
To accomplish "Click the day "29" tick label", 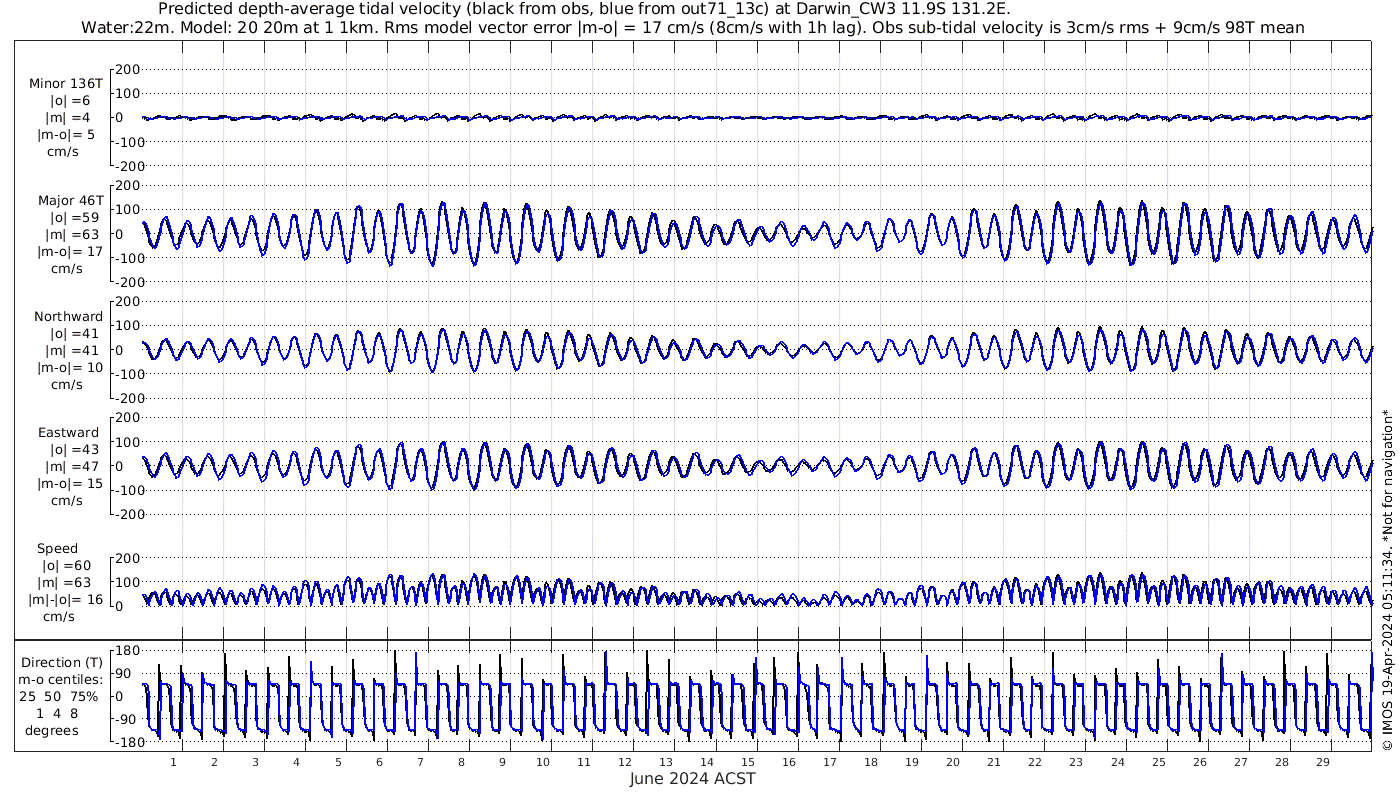I will tap(1322, 762).
